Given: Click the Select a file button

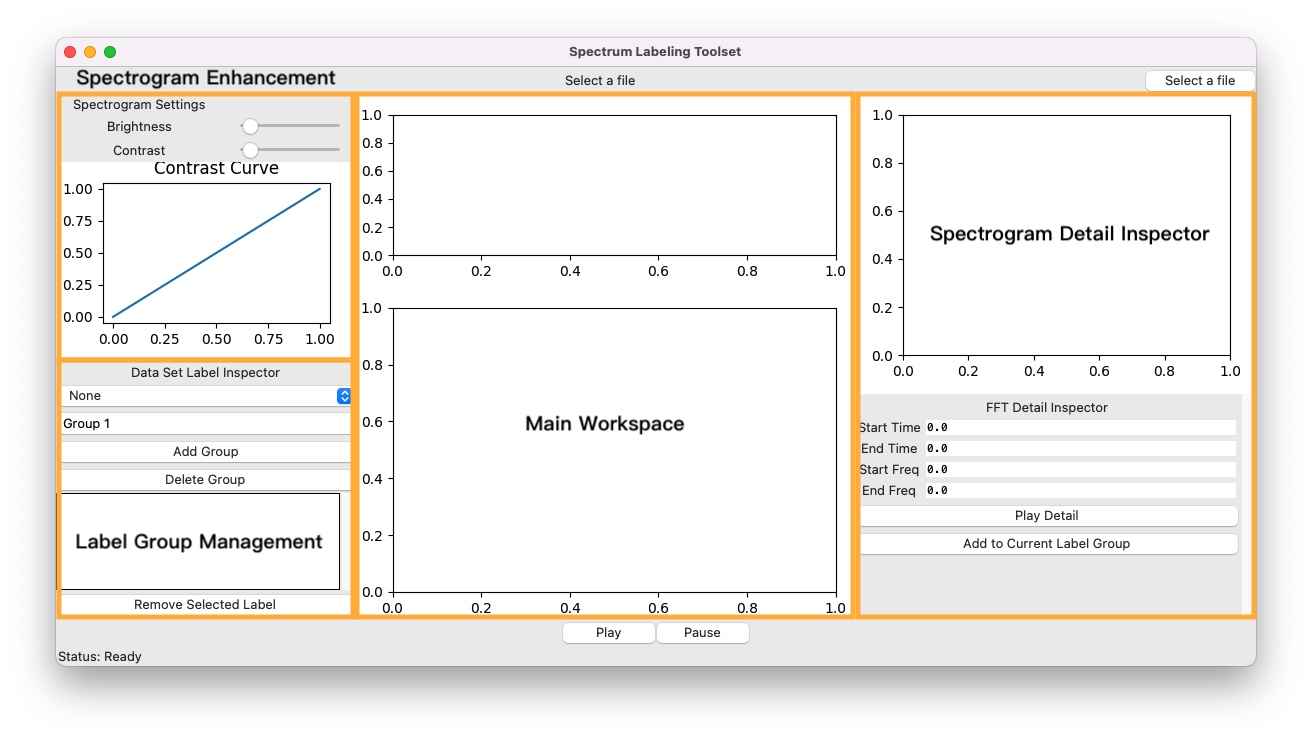Looking at the screenshot, I should [x=1199, y=81].
